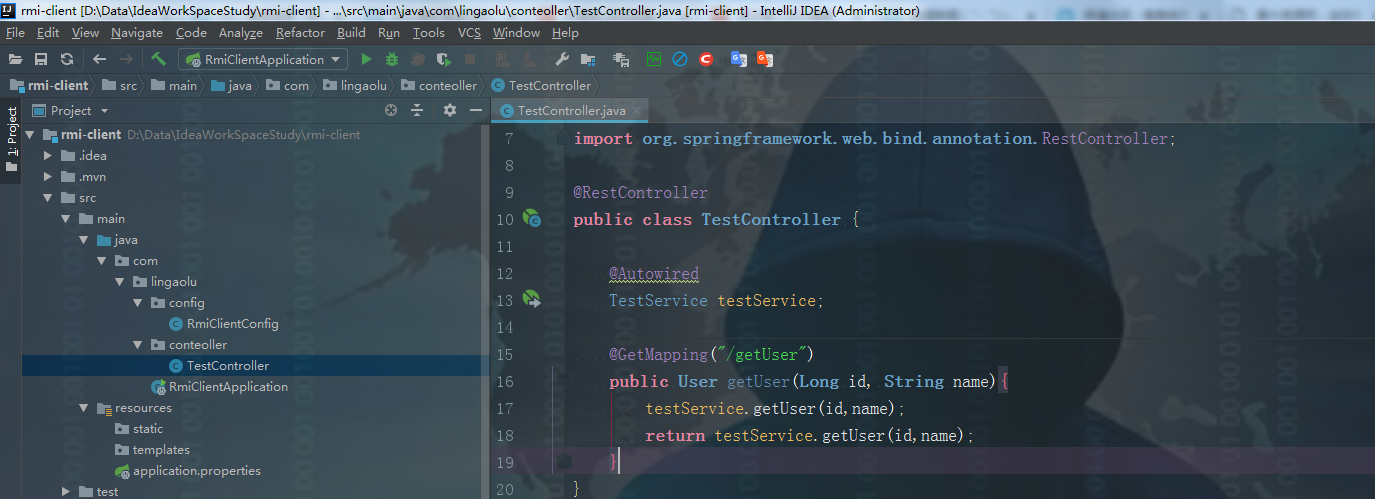Viewport: 1375px width, 499px height.
Task: Click the bean gutter icon on line 10
Action: click(x=532, y=219)
